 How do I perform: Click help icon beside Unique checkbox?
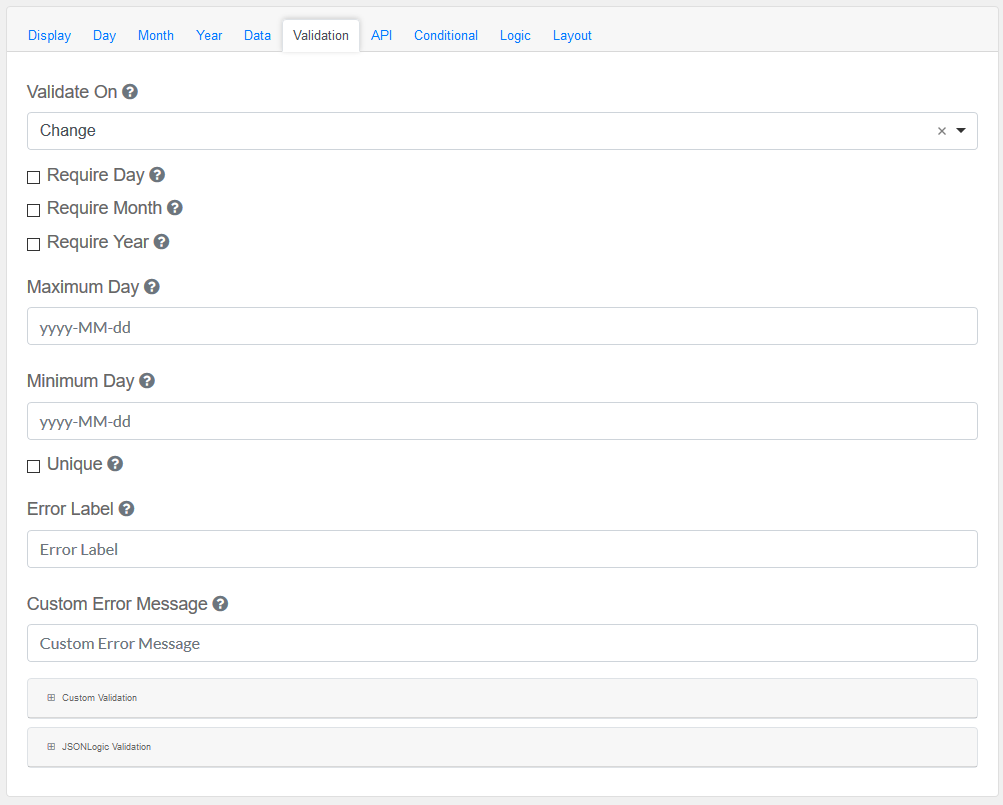115,464
